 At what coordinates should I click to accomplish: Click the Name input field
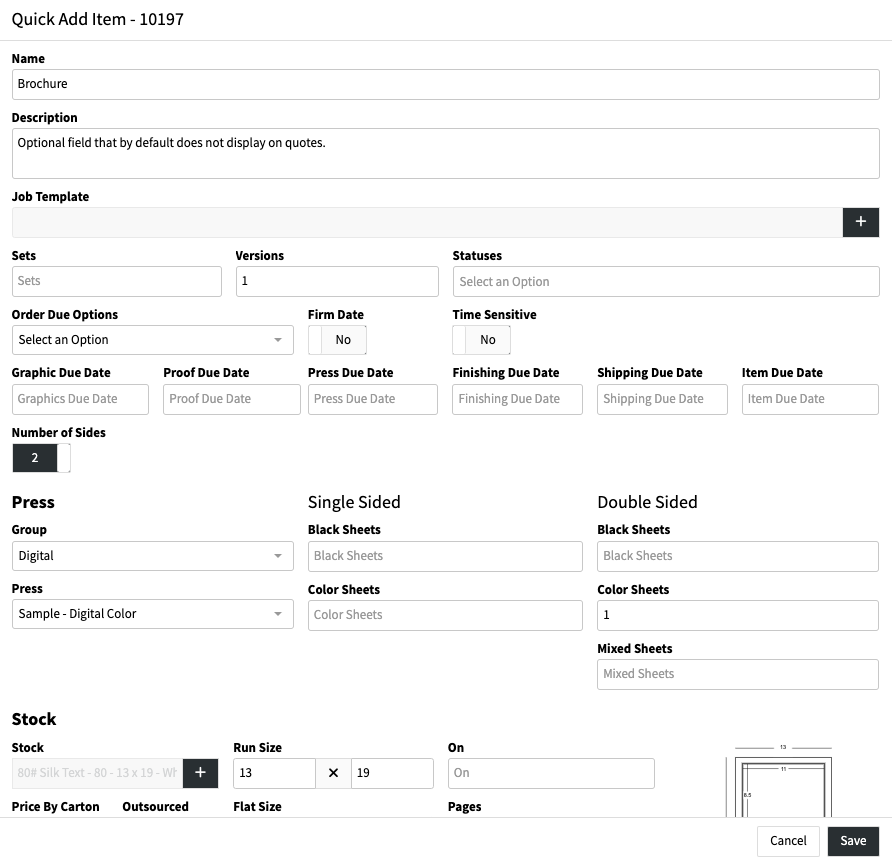445,84
